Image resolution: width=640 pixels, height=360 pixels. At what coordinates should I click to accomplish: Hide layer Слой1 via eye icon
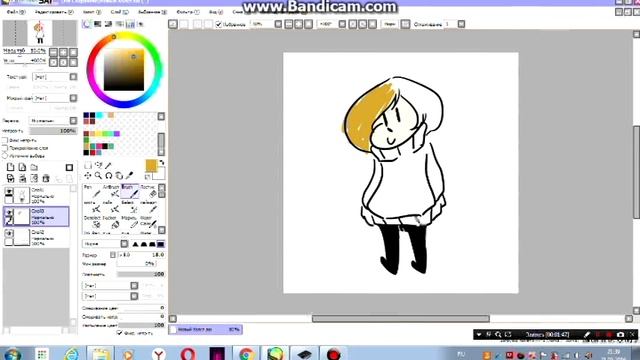coord(9,191)
